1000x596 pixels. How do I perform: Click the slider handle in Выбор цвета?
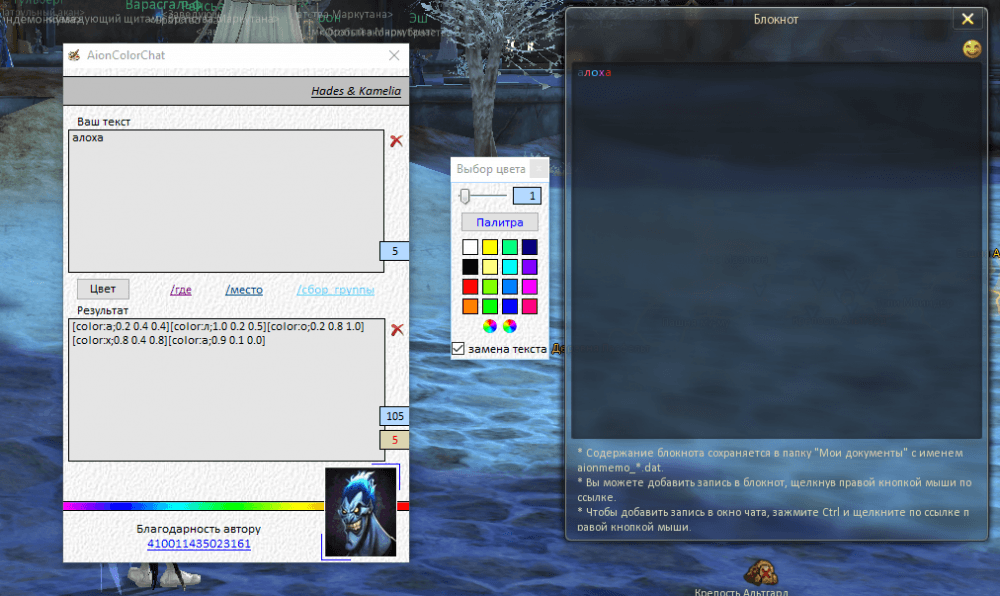pyautogui.click(x=465, y=196)
